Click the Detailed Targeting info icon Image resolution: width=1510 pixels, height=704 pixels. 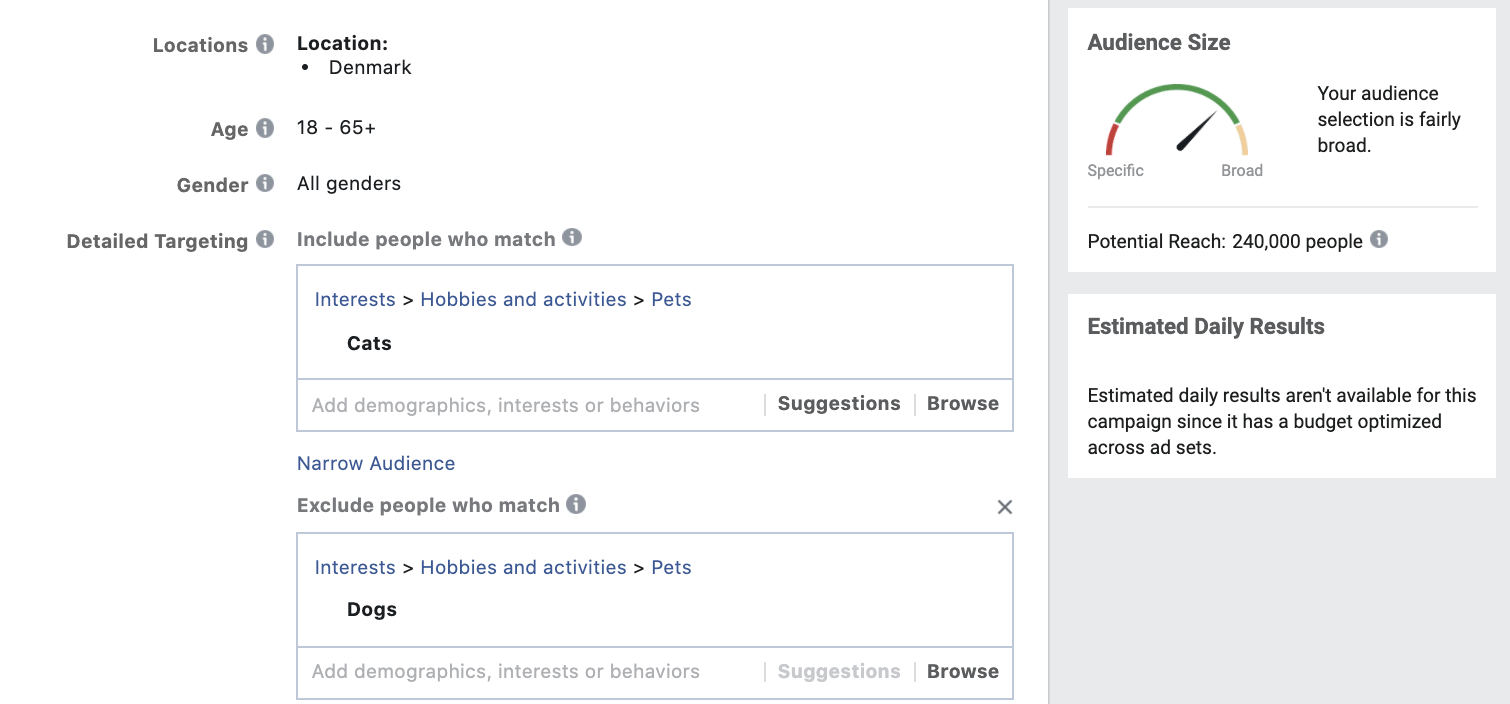pyautogui.click(x=264, y=240)
